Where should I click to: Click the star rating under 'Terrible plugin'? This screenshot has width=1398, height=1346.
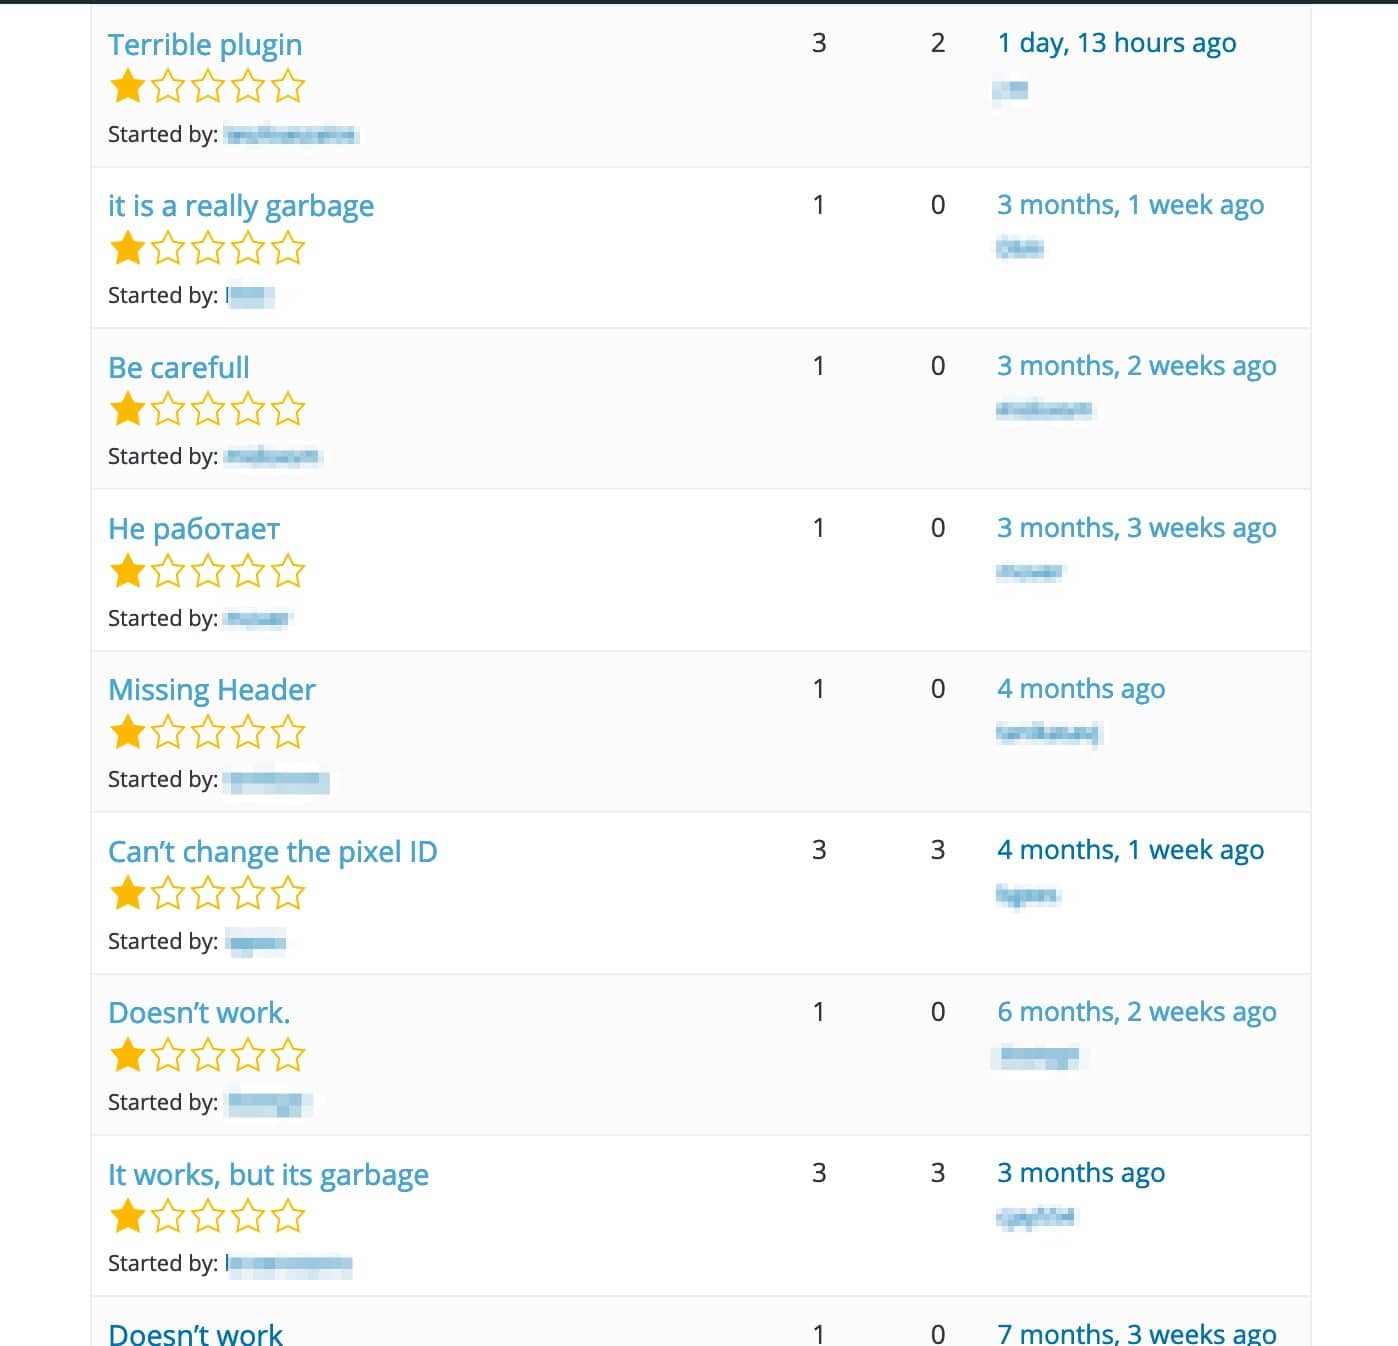(207, 87)
